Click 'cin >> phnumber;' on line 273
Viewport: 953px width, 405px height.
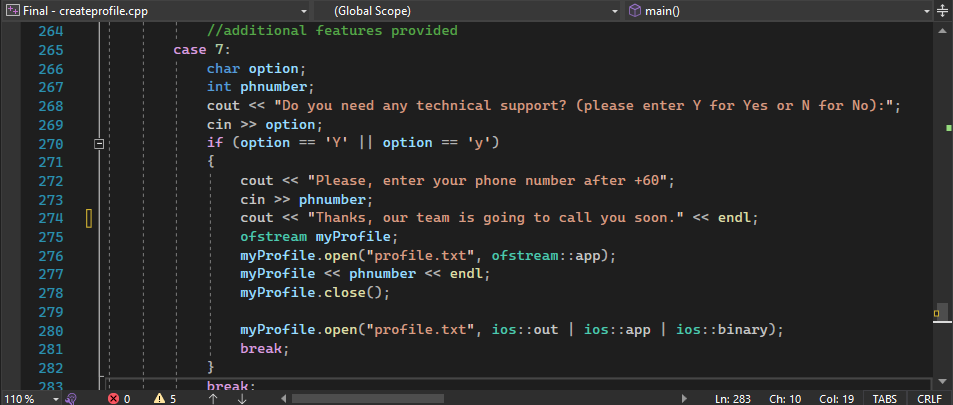click(307, 199)
